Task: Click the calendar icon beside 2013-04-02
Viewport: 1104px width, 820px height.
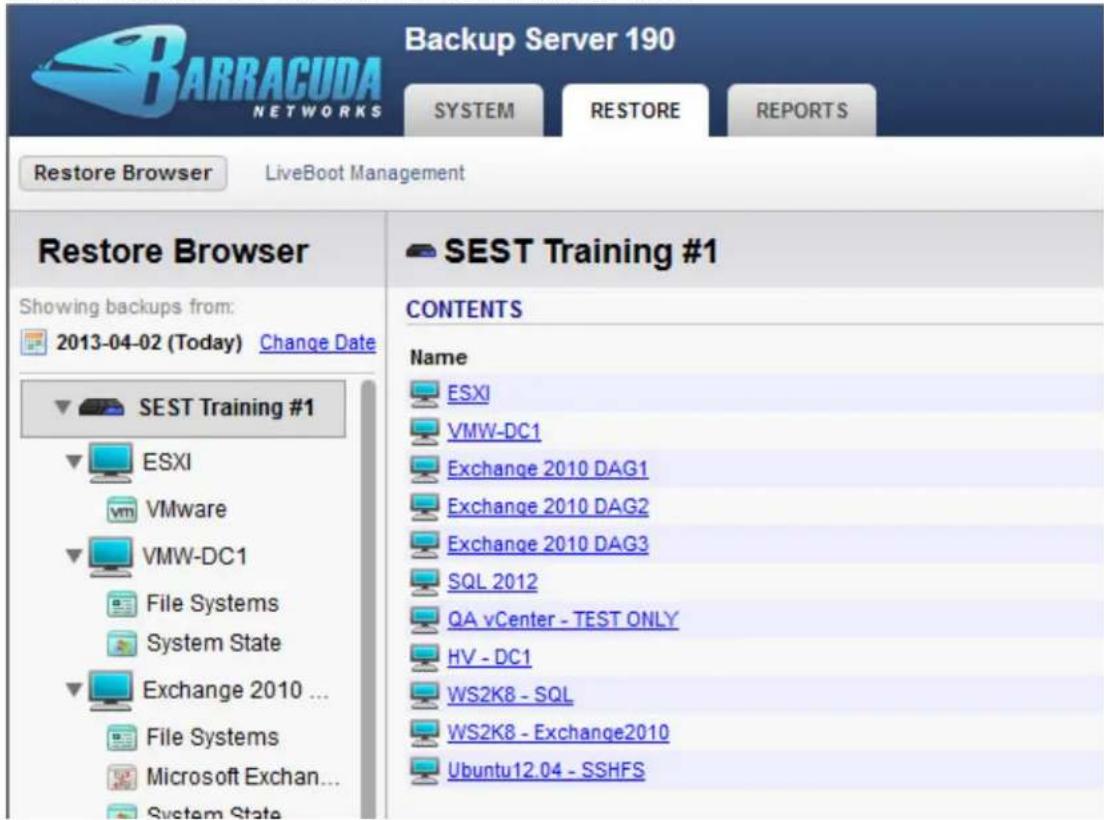Action: click(x=33, y=343)
